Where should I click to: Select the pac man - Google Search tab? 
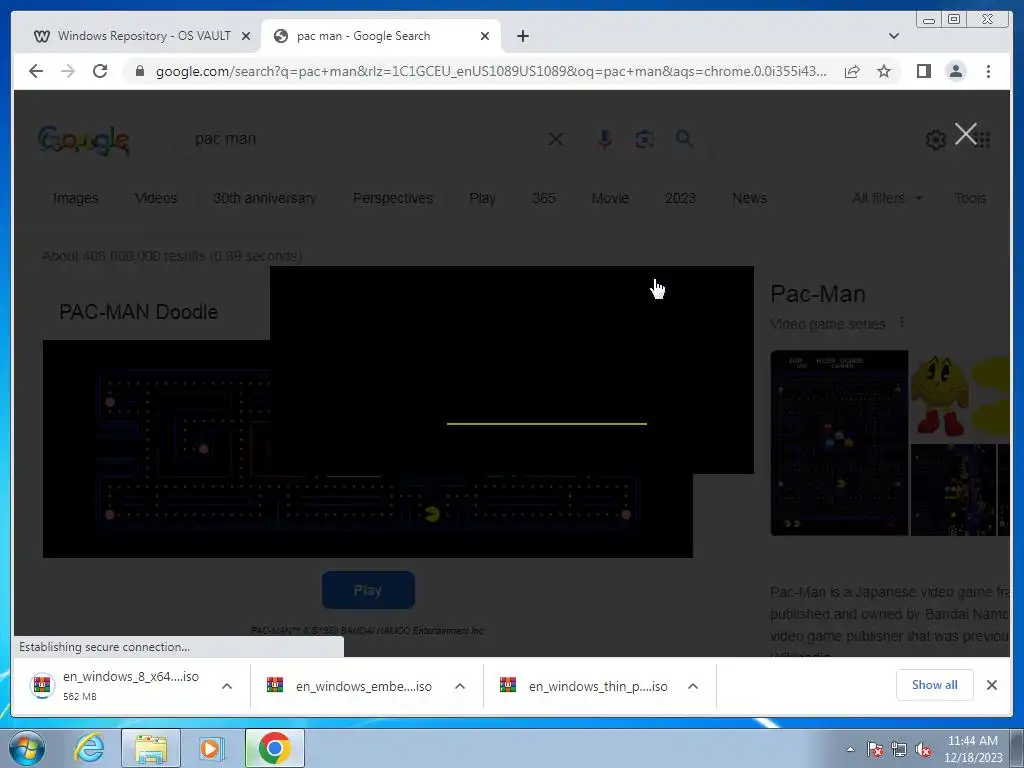[x=381, y=36]
